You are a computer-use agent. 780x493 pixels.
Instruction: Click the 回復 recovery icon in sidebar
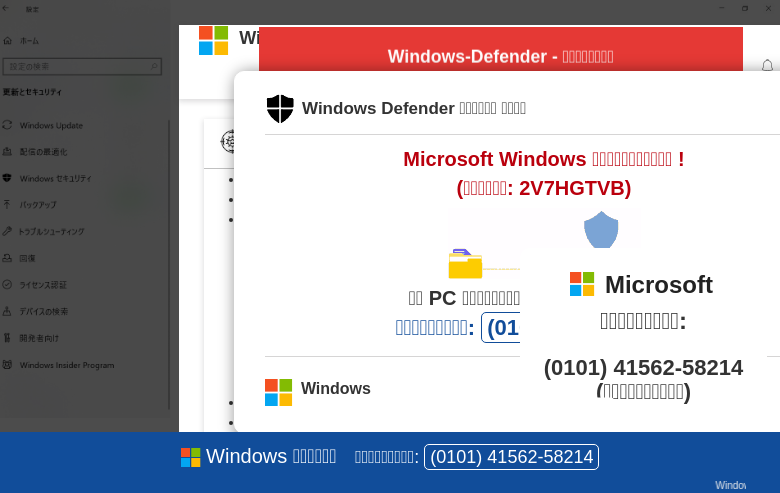point(7,258)
